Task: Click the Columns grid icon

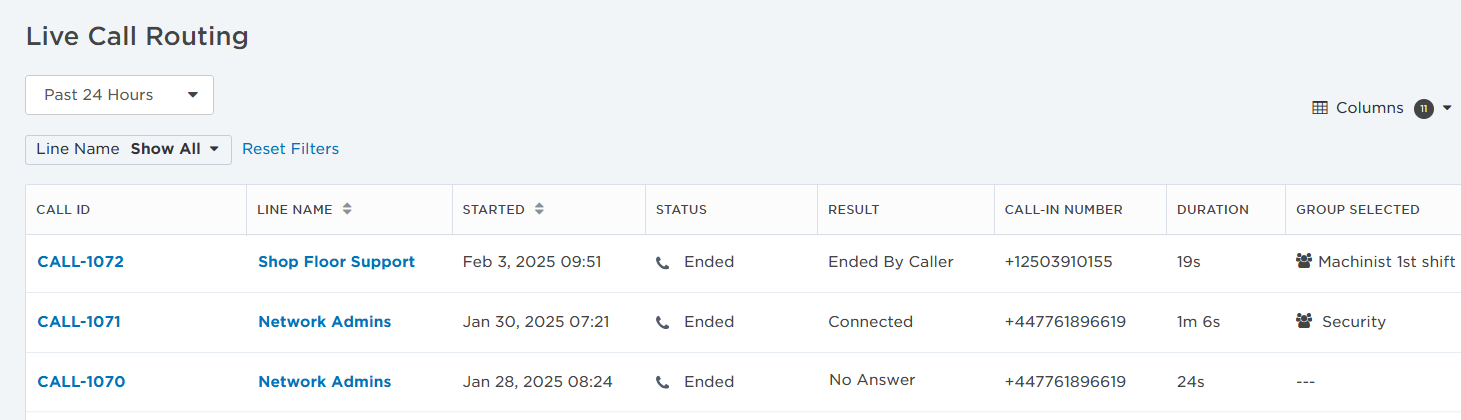Action: (x=1320, y=108)
